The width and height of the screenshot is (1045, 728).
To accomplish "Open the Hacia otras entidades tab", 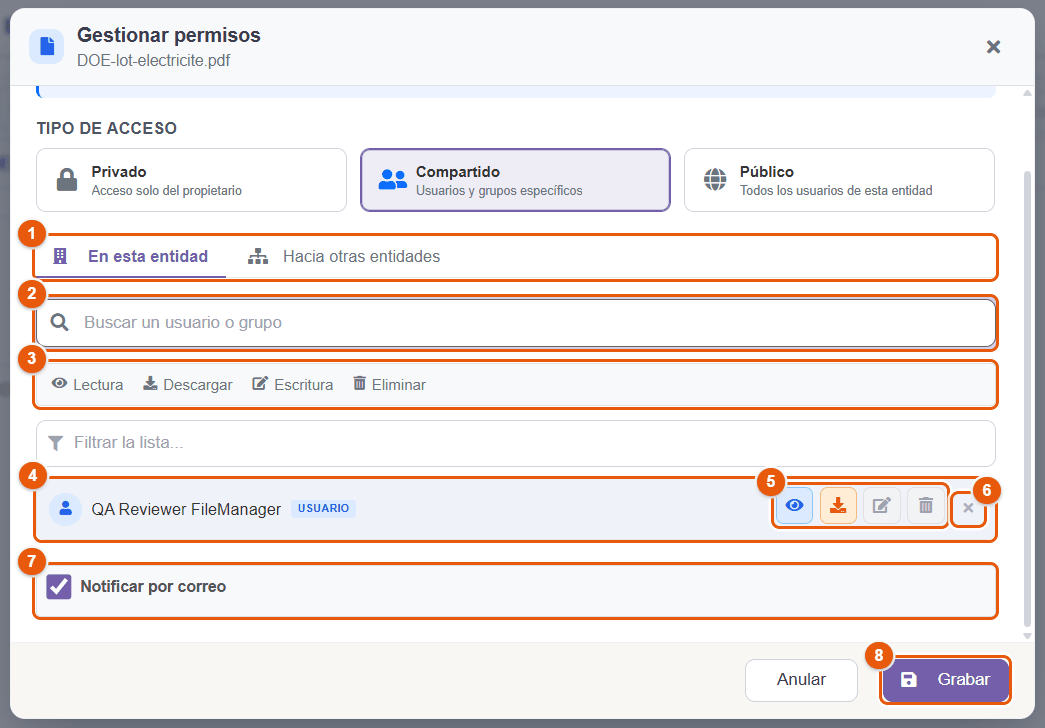I will coord(344,257).
